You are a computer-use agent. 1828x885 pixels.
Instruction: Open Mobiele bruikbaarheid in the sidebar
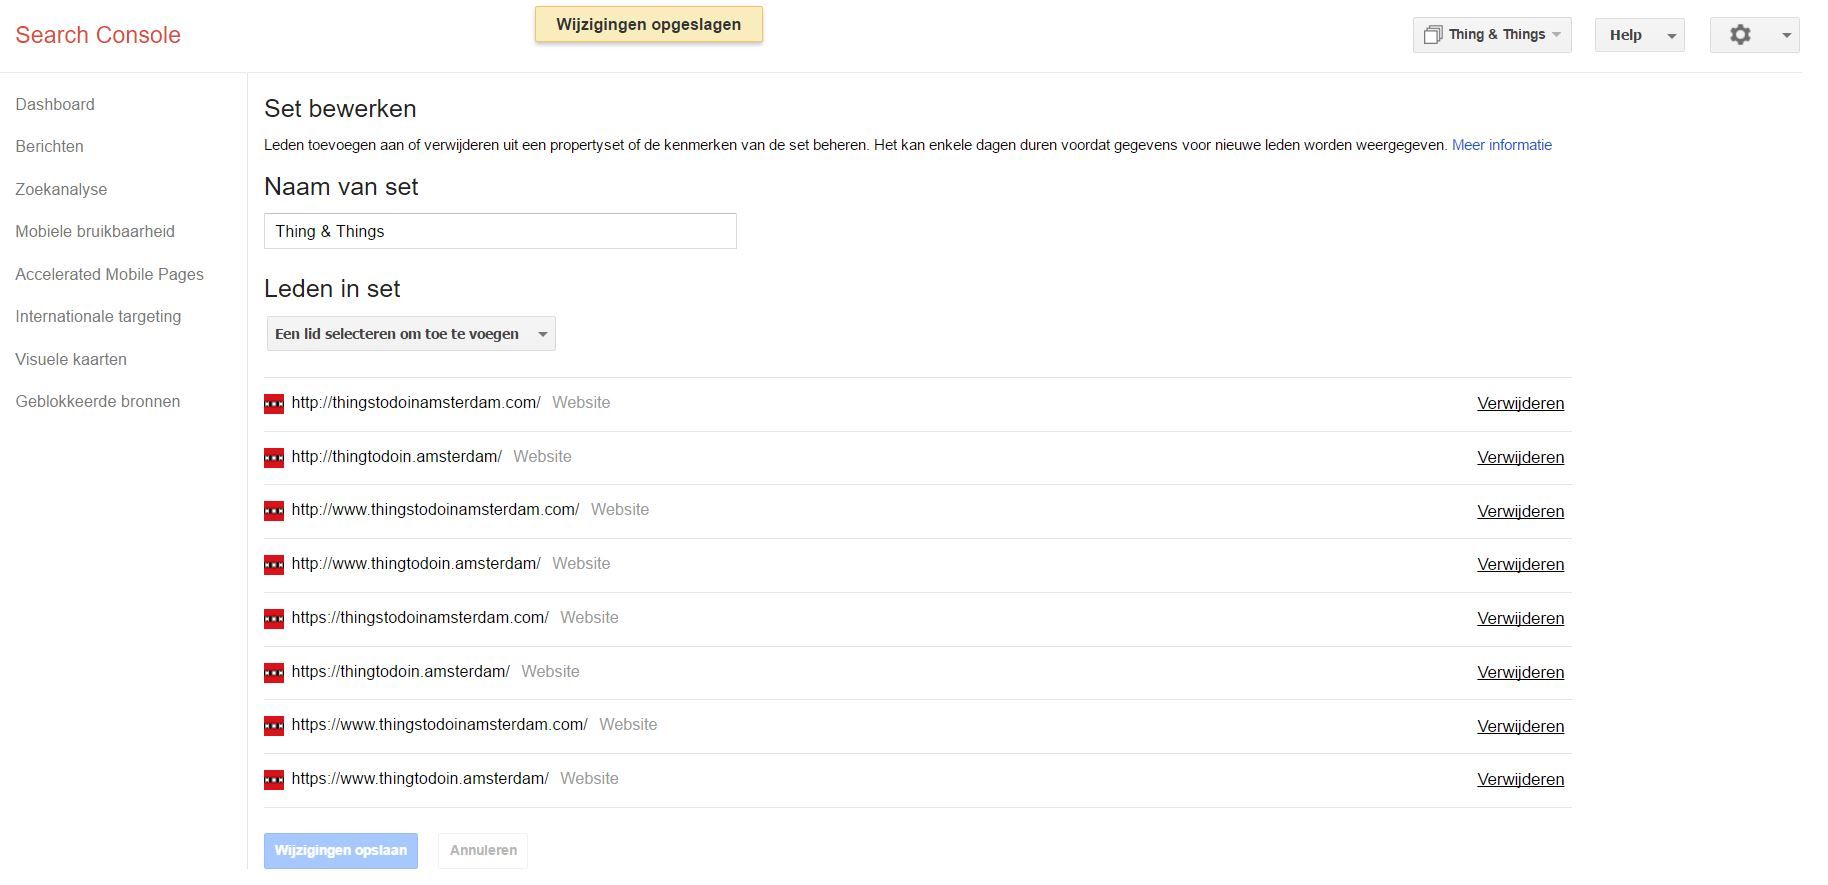(x=95, y=232)
